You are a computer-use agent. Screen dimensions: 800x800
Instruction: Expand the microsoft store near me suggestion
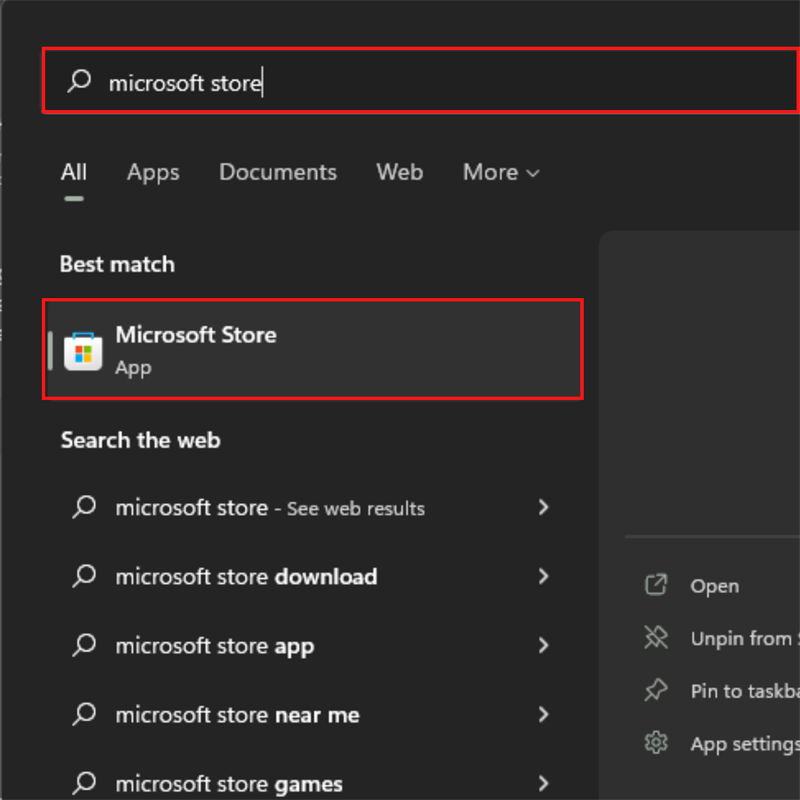point(543,714)
